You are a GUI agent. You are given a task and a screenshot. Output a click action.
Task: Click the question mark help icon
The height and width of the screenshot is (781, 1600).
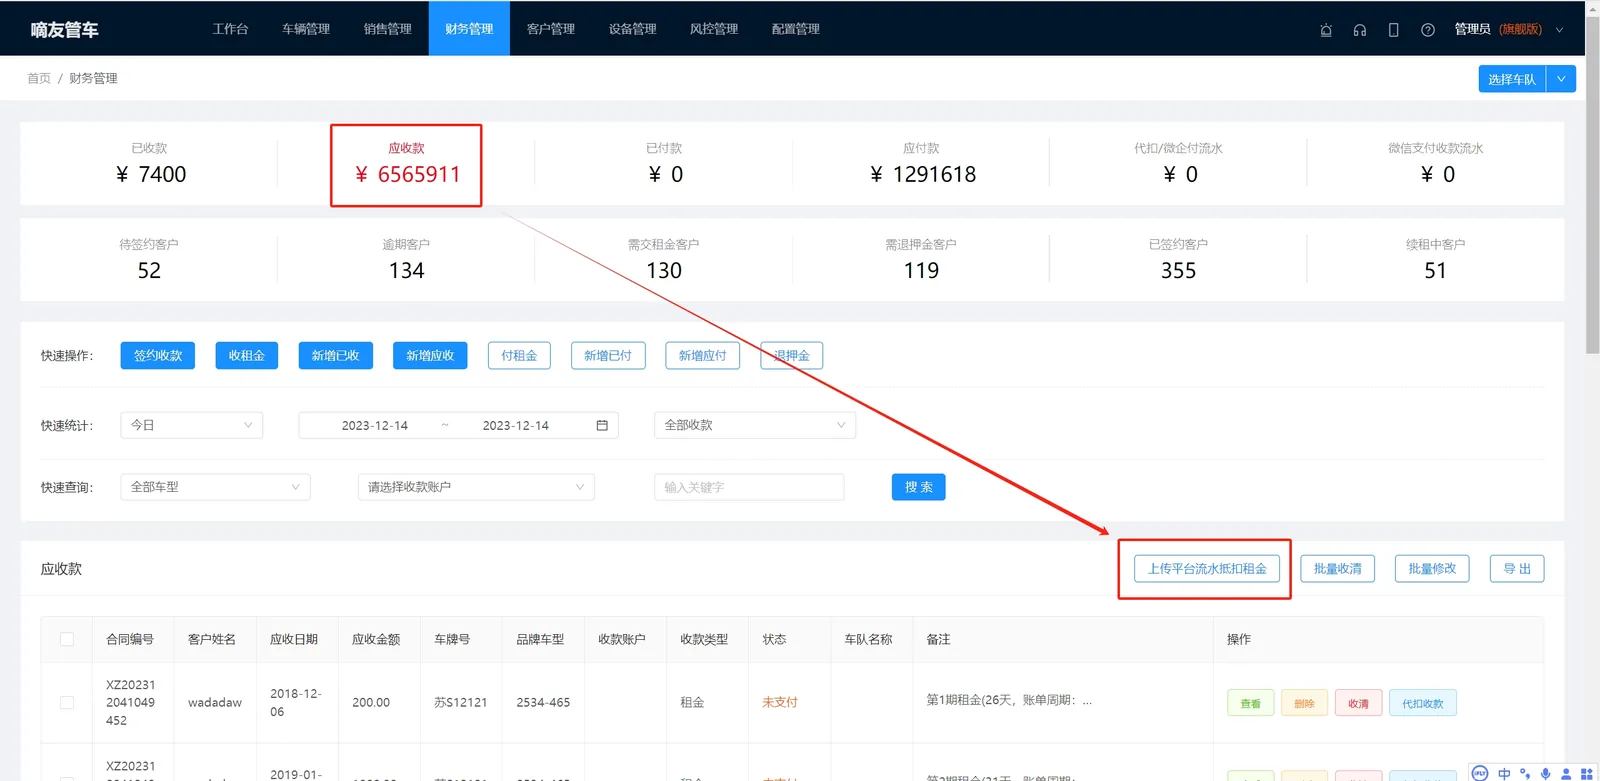[1428, 30]
